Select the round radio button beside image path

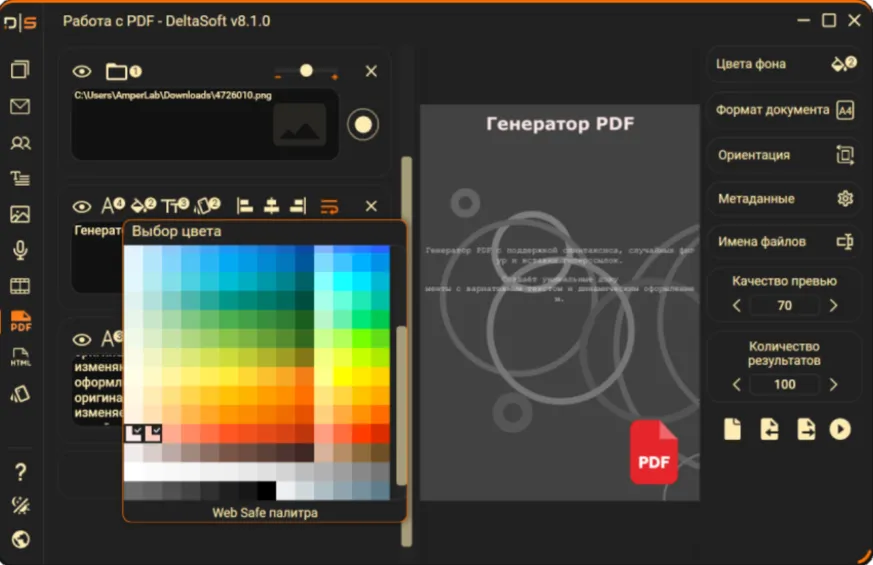(363, 124)
